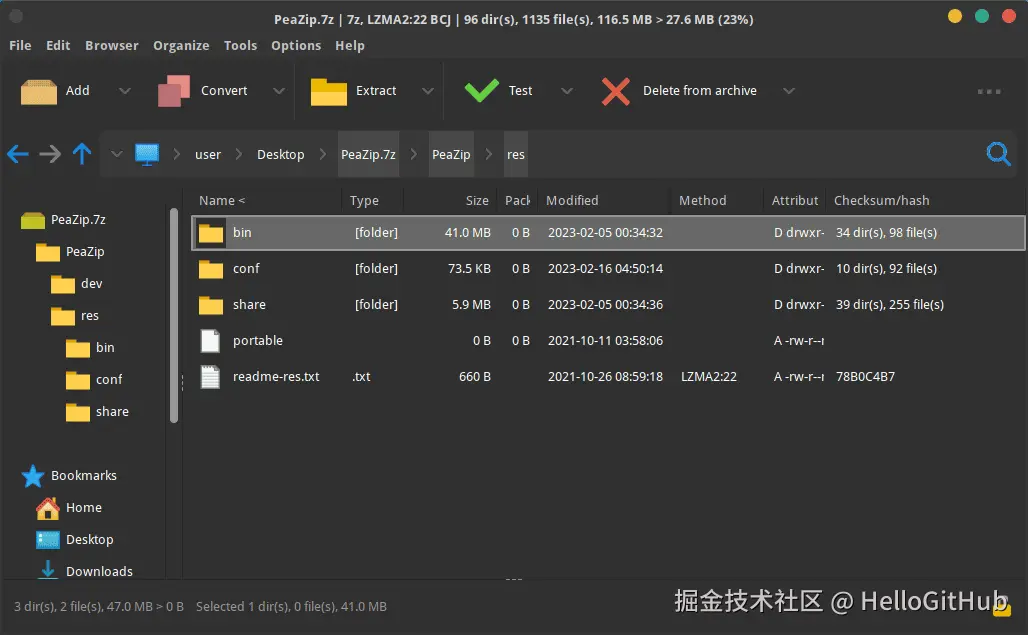Click the bin folder icon in list
The height and width of the screenshot is (635, 1028).
click(211, 233)
